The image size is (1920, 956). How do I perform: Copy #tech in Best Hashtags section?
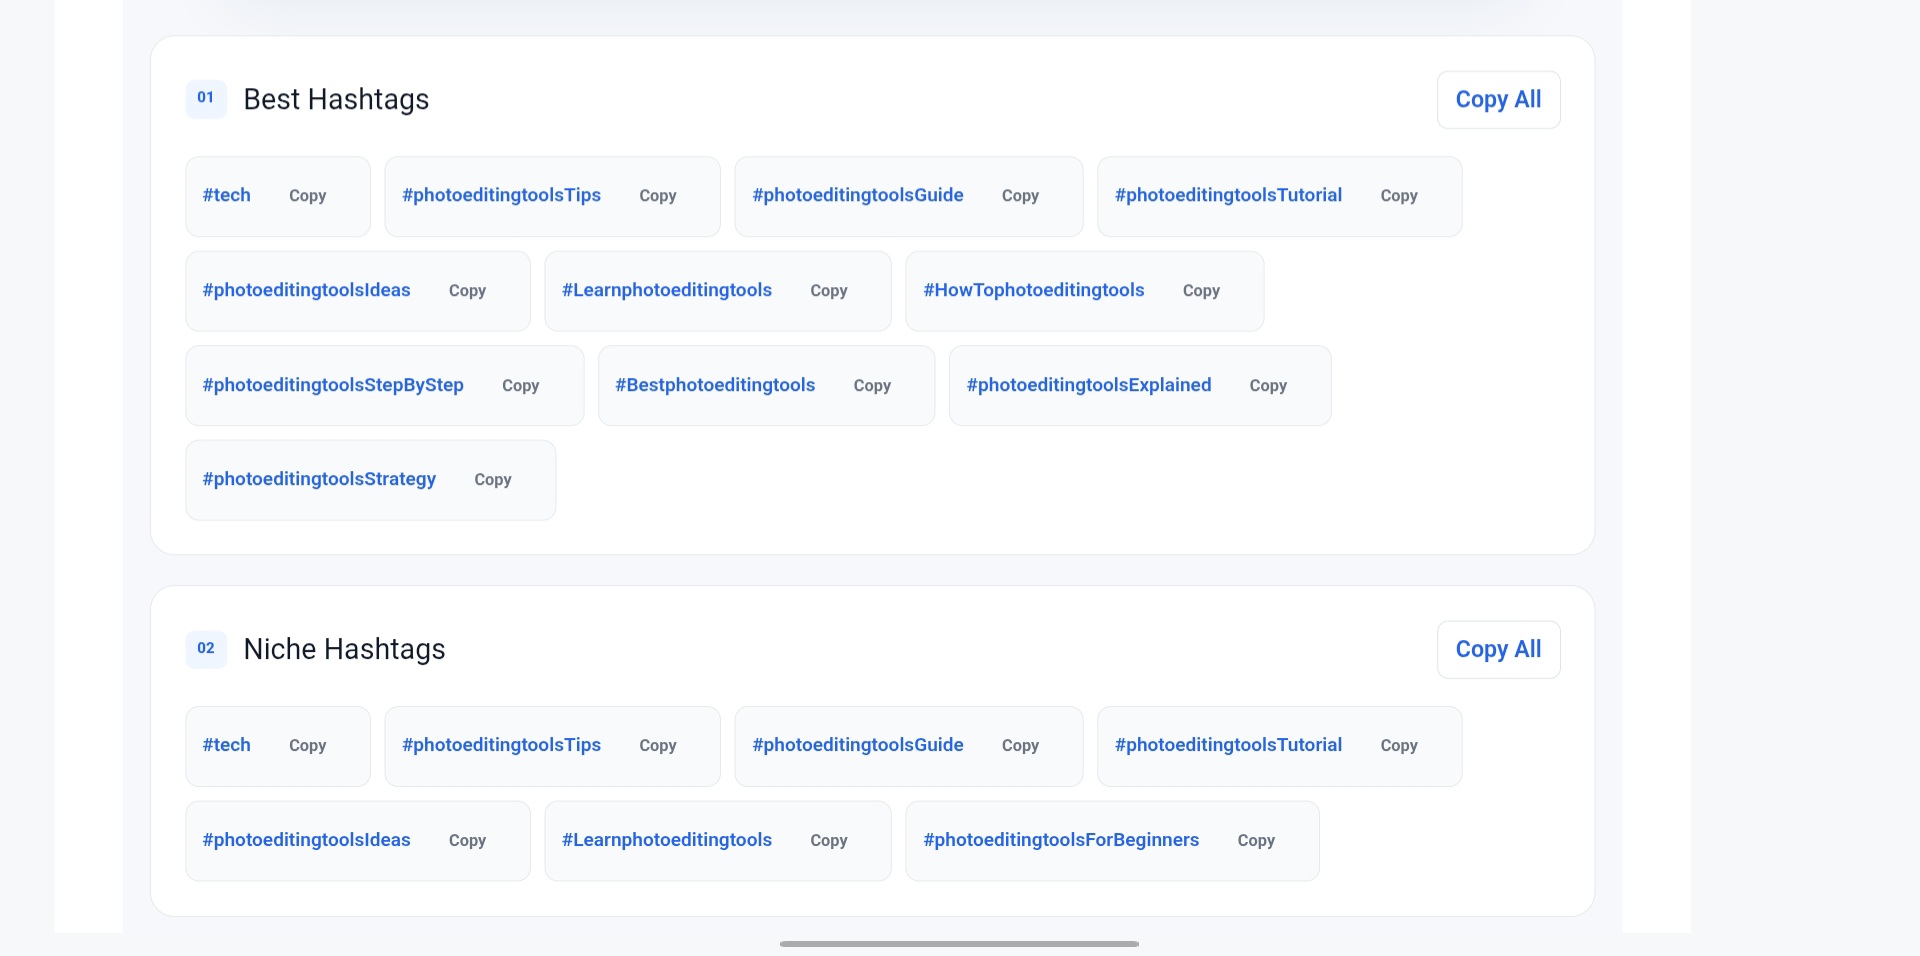tap(307, 196)
